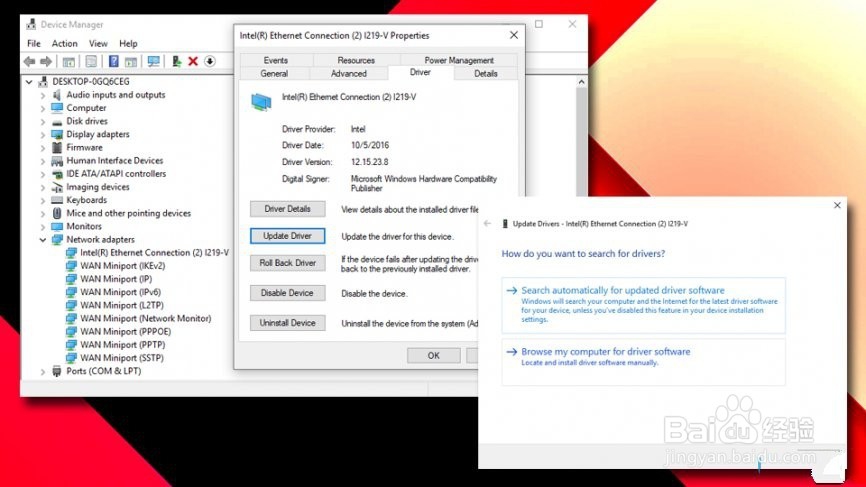Click the Monitors icon in device tree

57,226
